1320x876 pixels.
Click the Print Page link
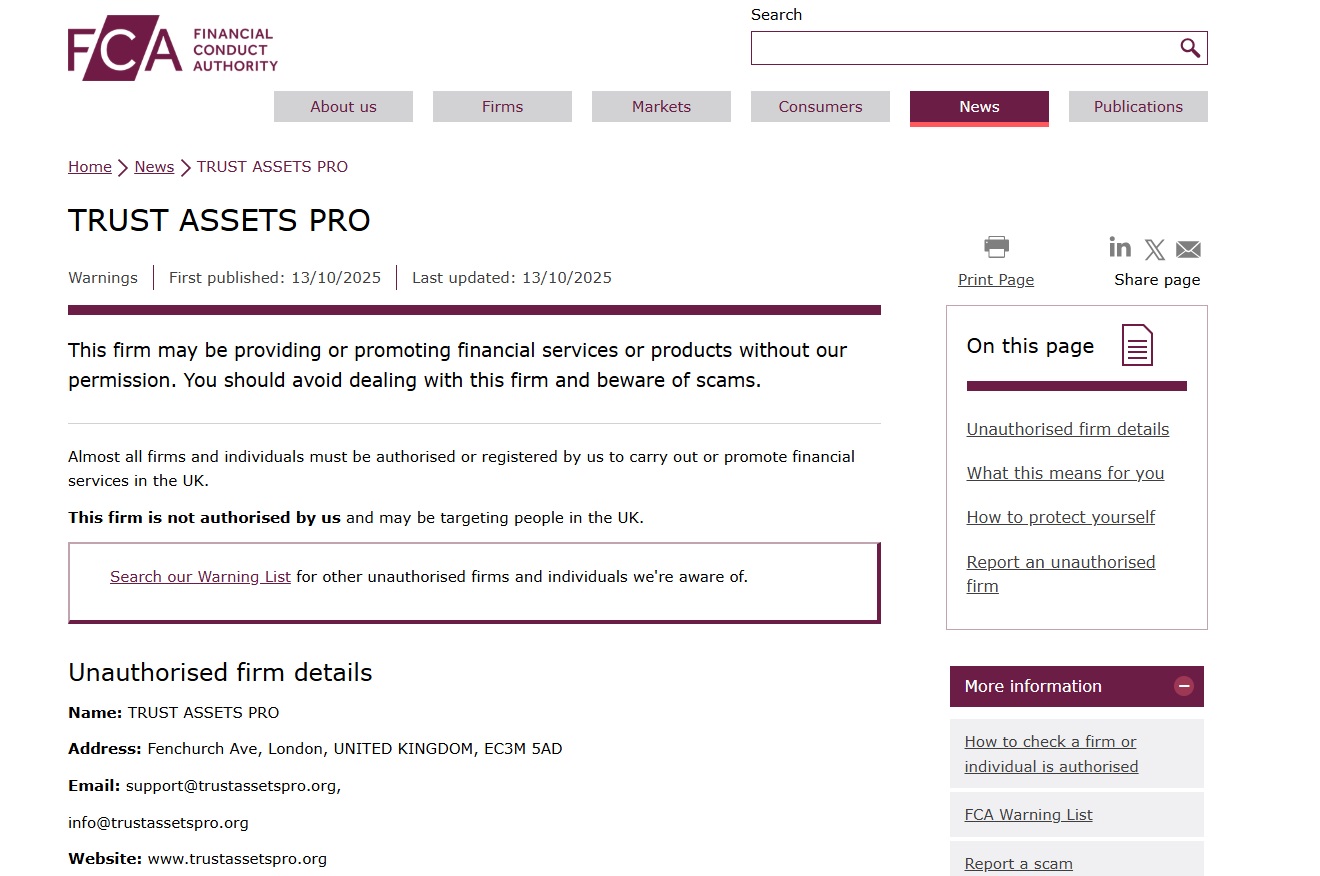pos(996,280)
